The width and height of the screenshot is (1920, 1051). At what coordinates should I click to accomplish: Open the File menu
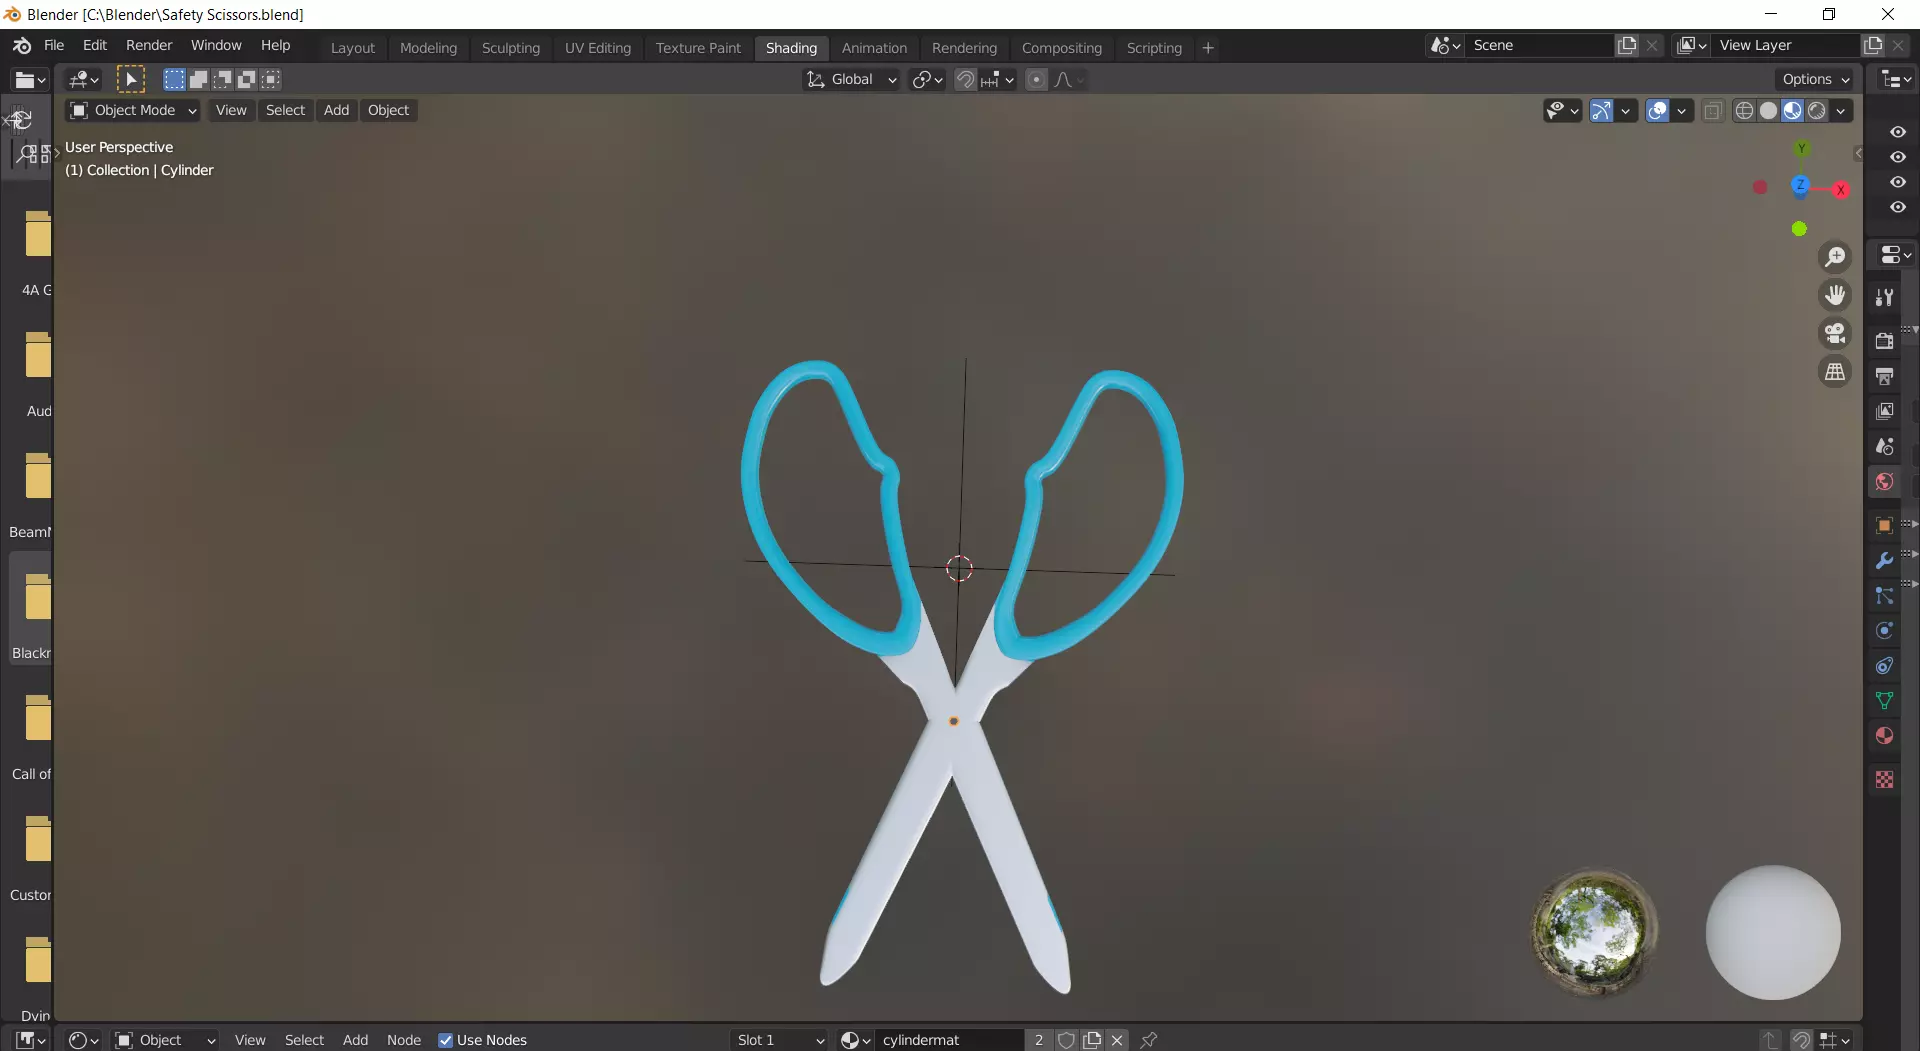(54, 45)
